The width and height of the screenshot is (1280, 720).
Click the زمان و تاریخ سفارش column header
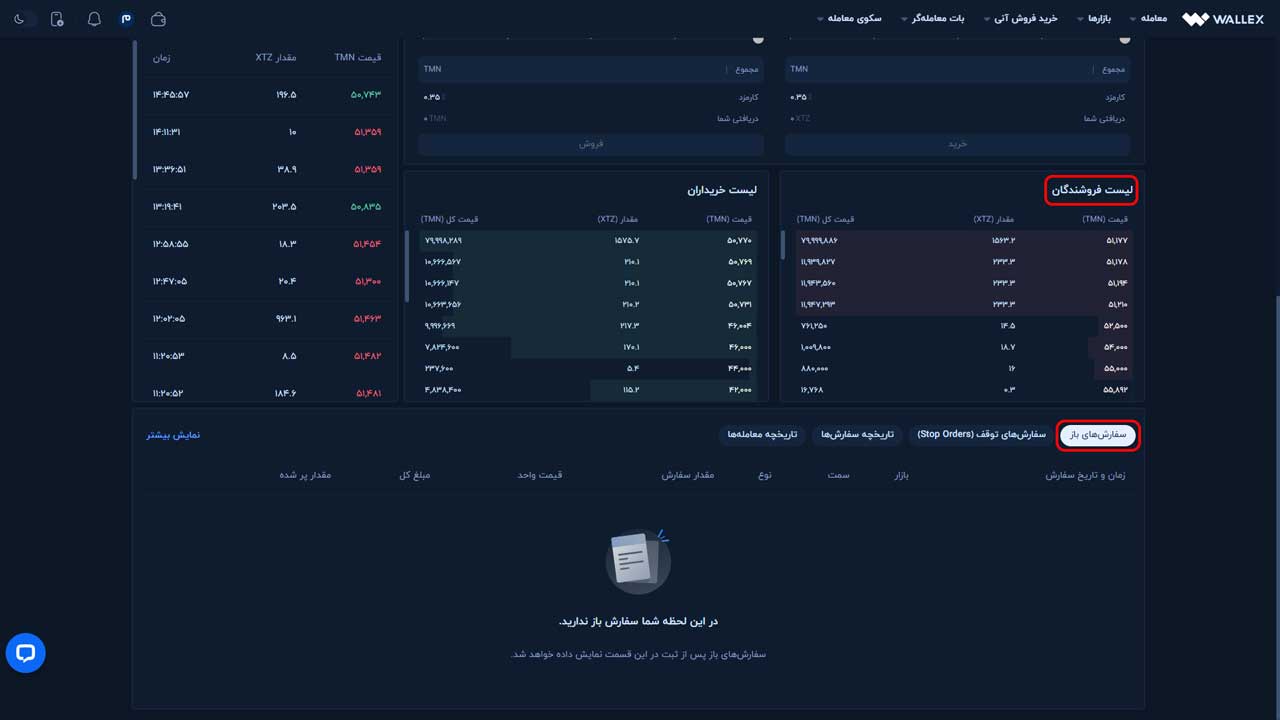click(x=1086, y=475)
